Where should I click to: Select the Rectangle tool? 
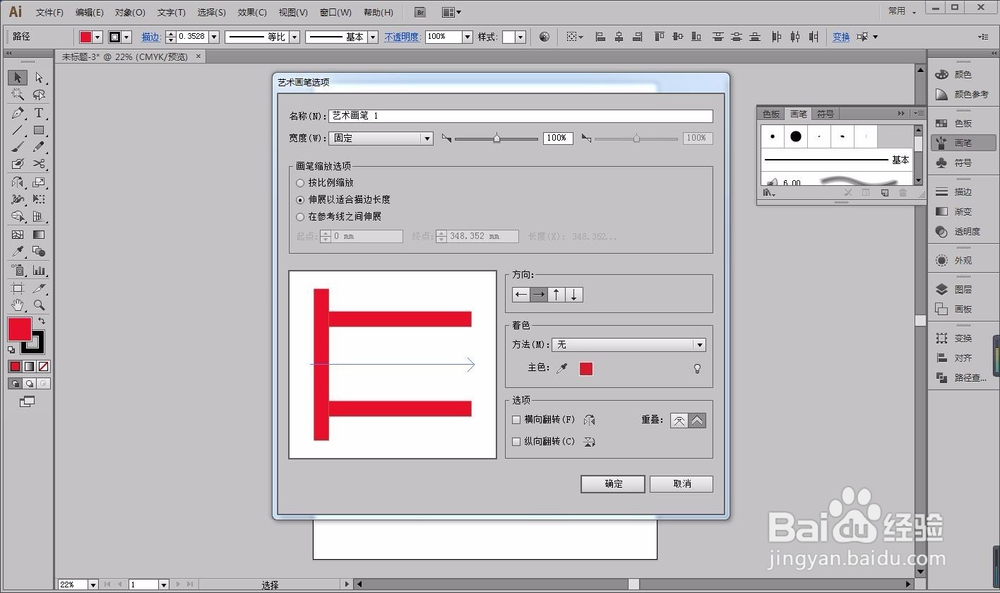click(x=39, y=130)
